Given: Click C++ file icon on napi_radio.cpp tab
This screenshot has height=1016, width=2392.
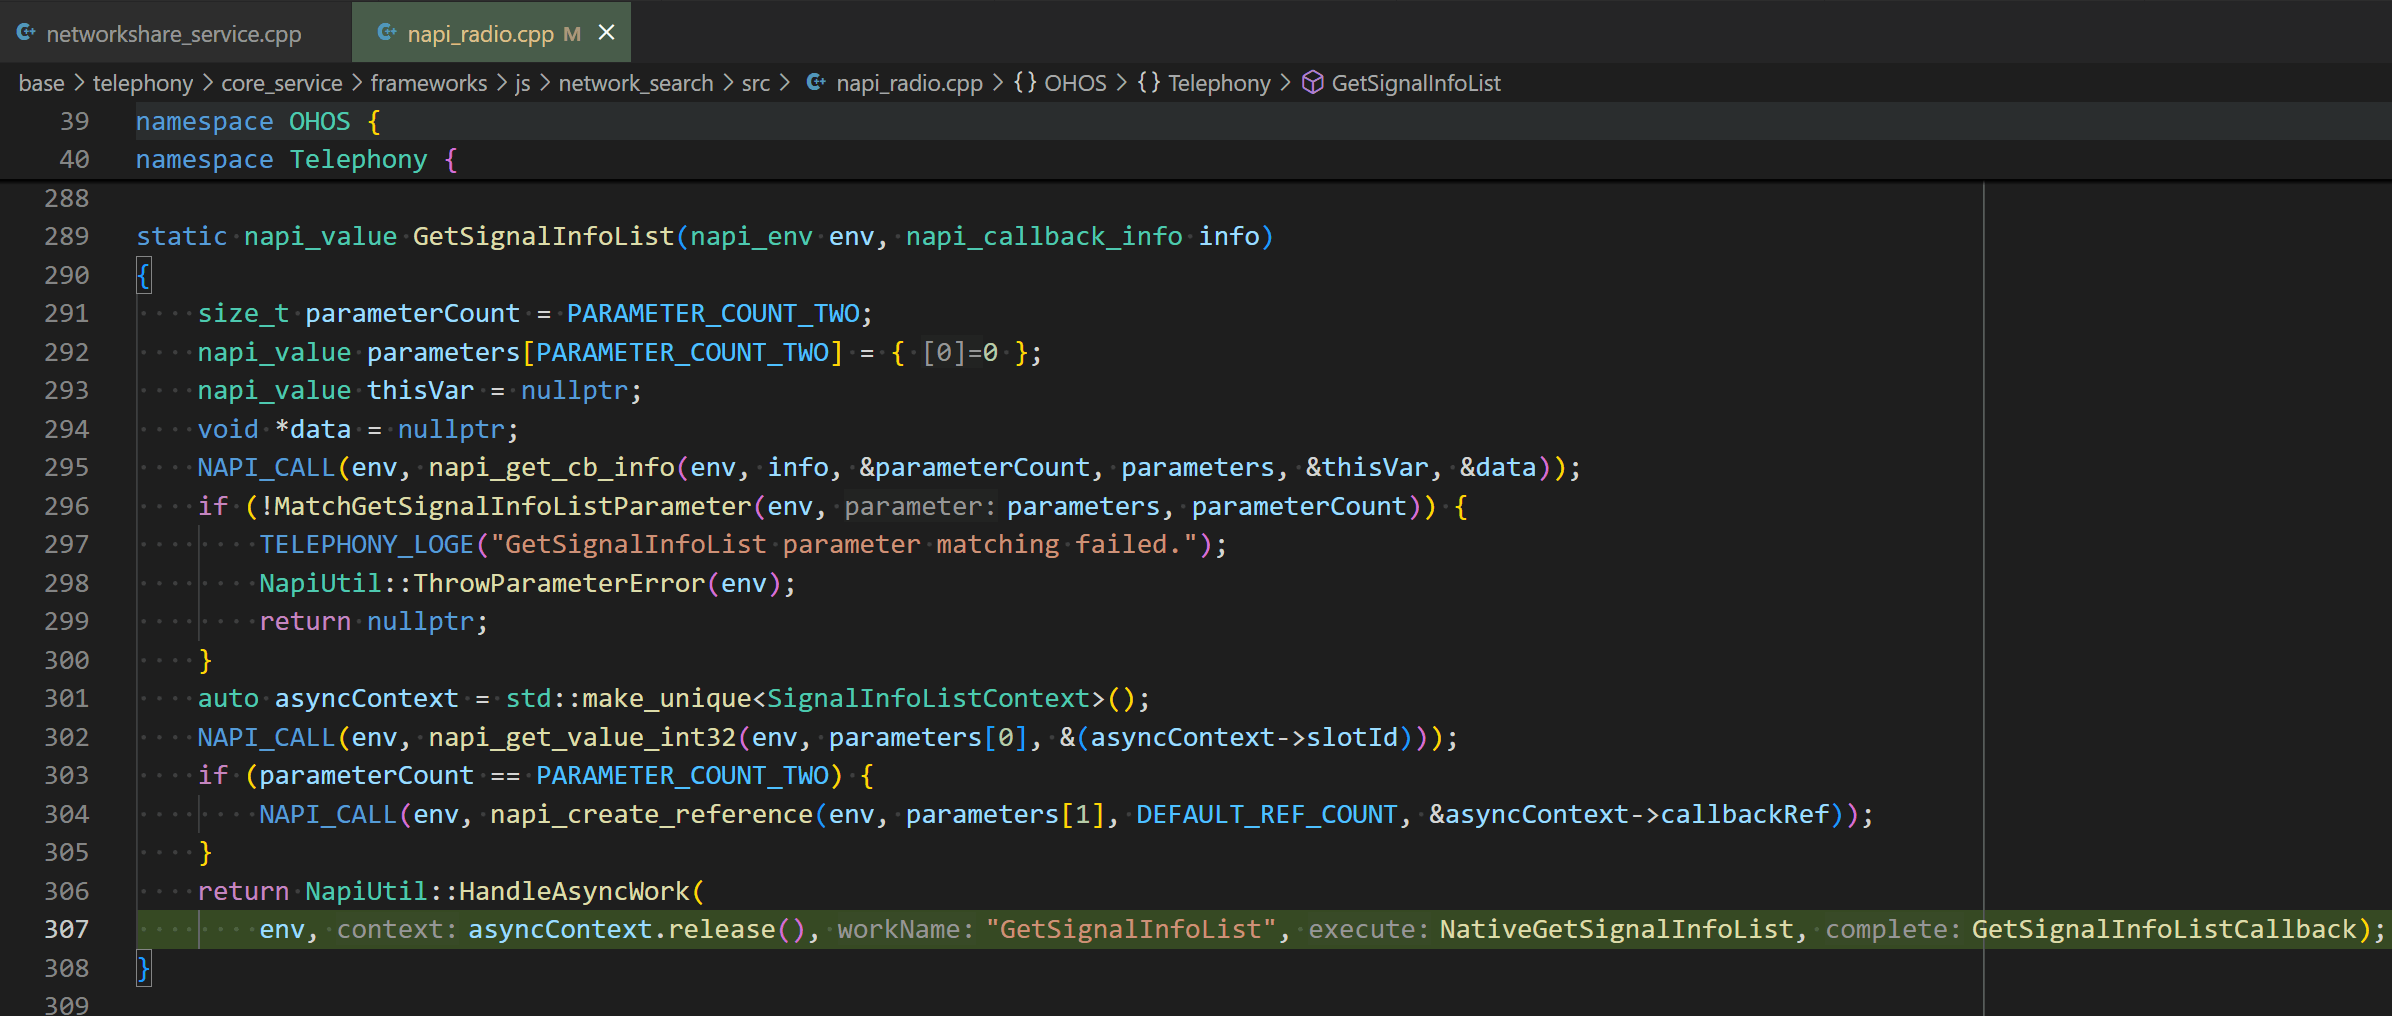Looking at the screenshot, I should click(386, 33).
